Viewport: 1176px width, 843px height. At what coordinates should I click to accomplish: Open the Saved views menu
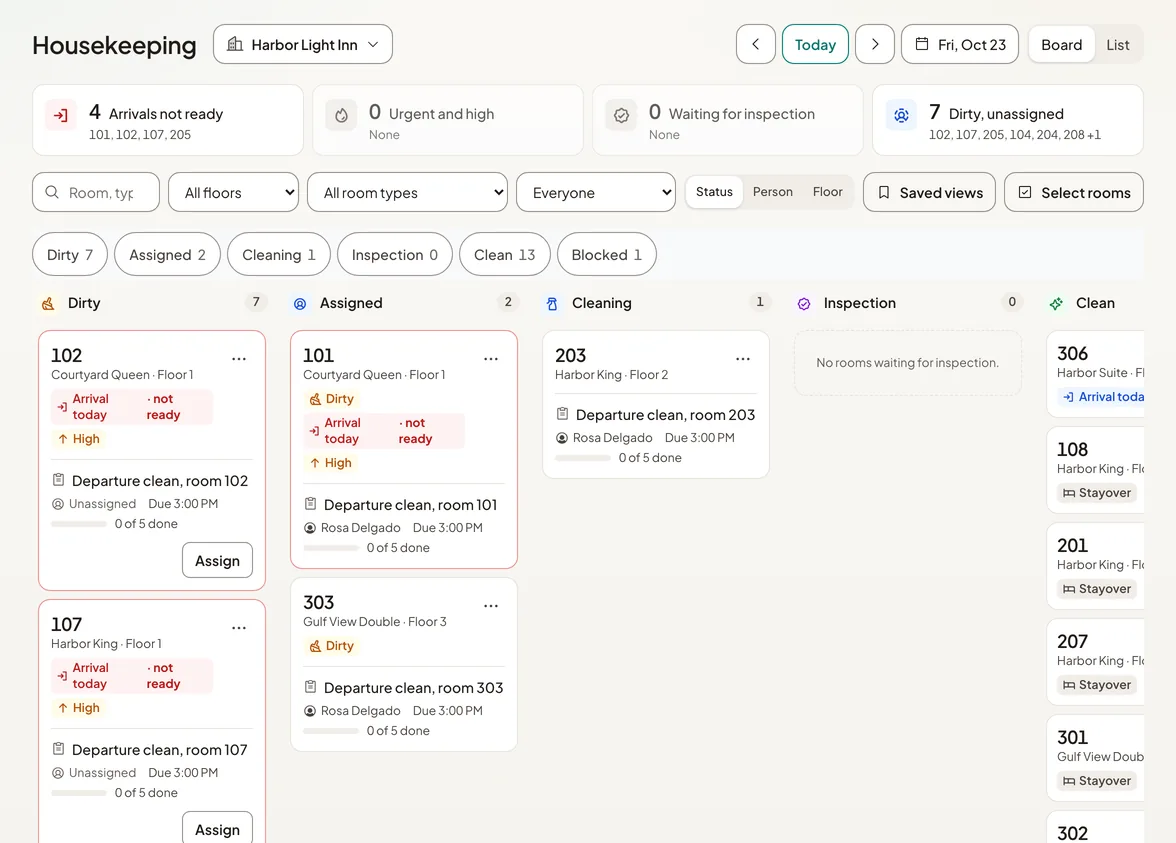929,193
